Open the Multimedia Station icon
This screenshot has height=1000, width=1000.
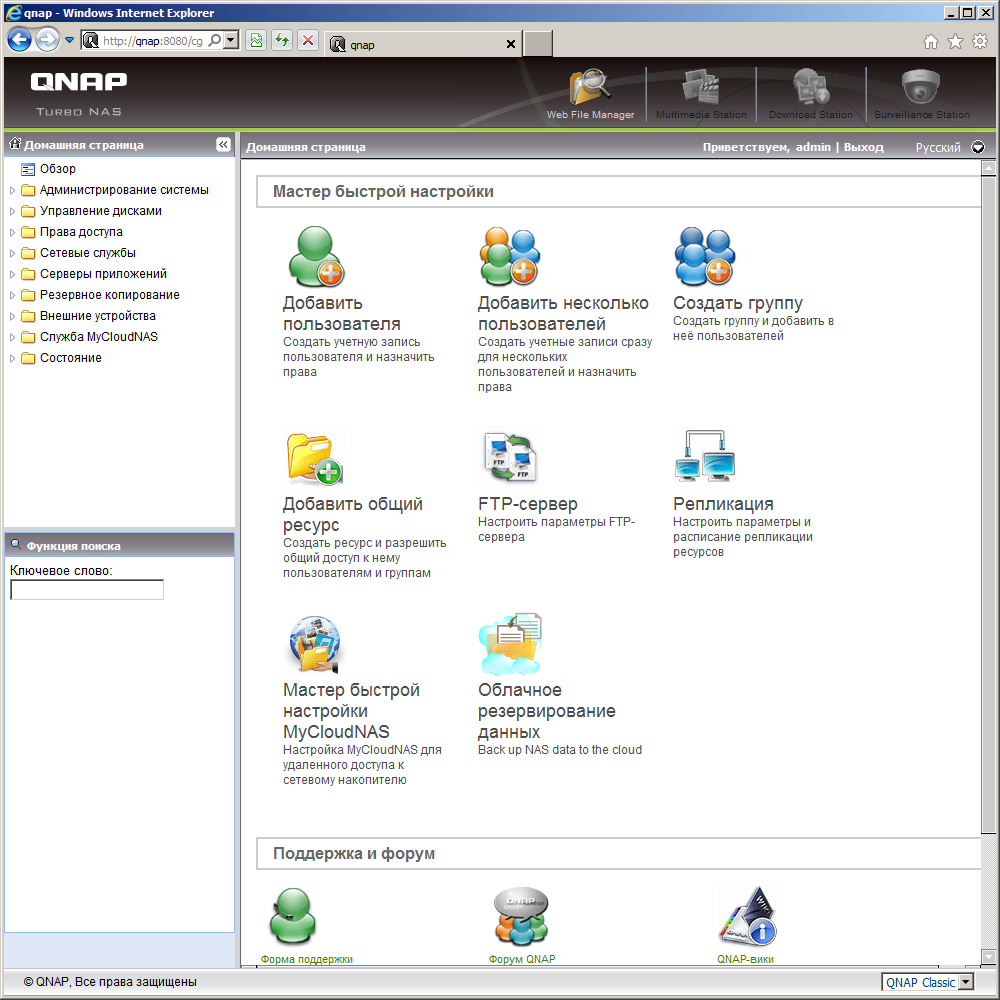[x=700, y=87]
